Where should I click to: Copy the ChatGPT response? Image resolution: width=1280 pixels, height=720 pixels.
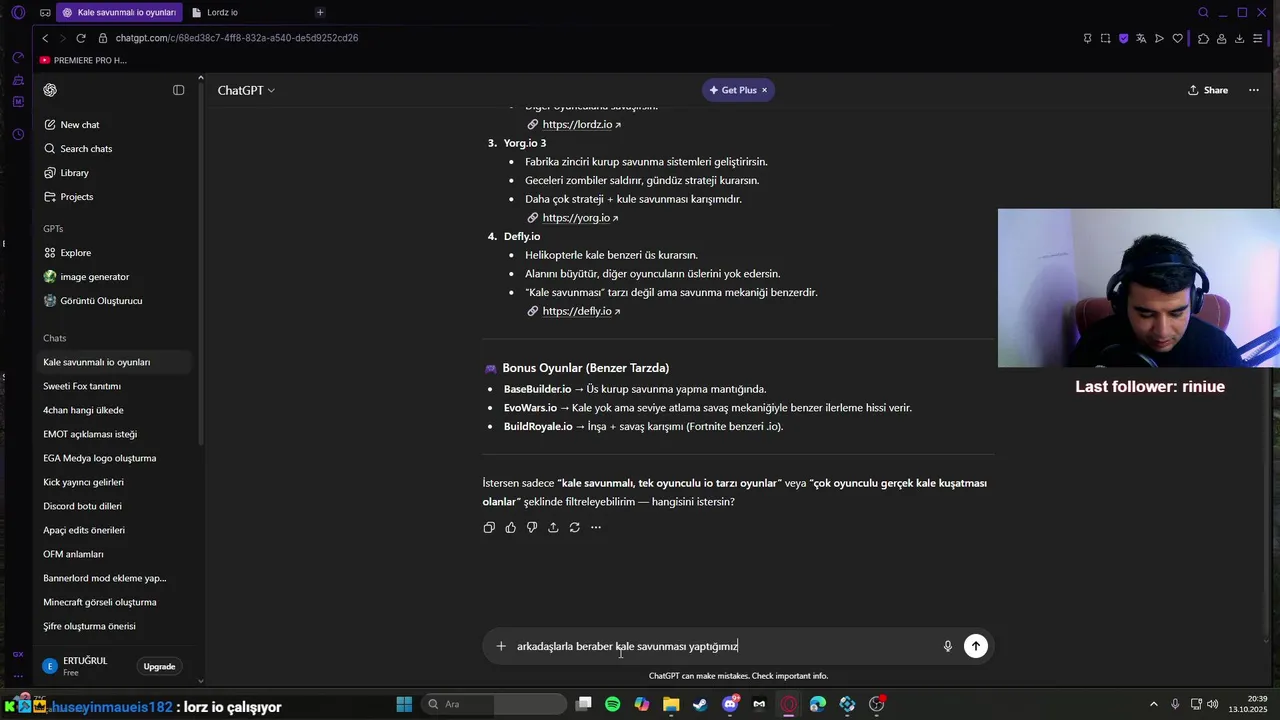coord(489,527)
